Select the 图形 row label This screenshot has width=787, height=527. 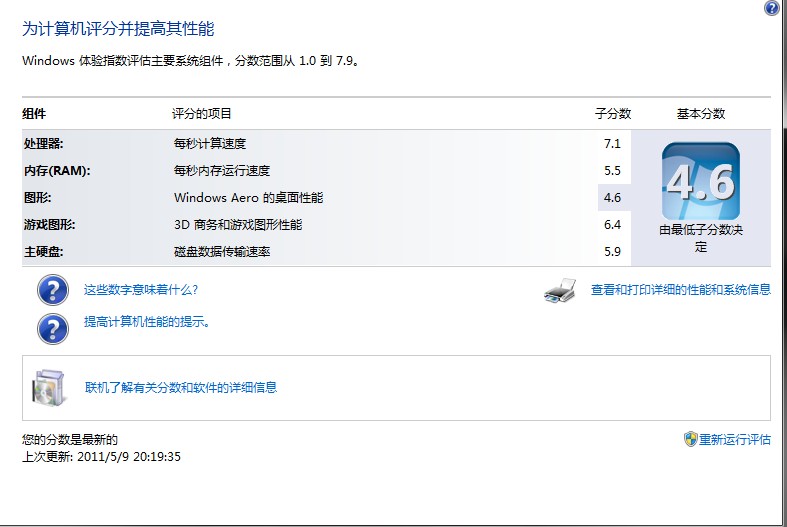click(x=38, y=198)
